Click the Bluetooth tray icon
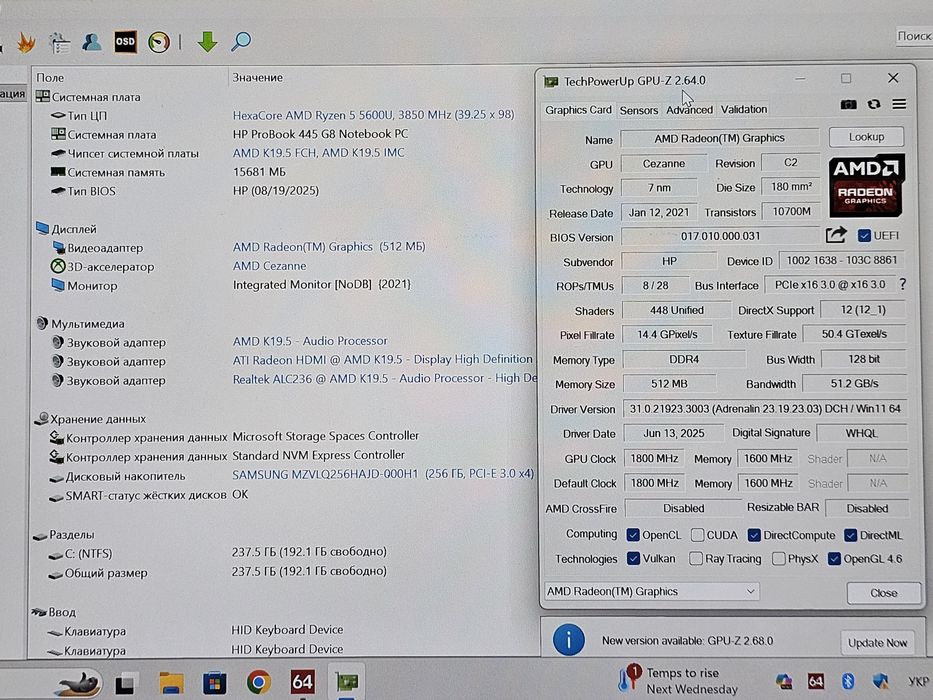 click(x=848, y=681)
